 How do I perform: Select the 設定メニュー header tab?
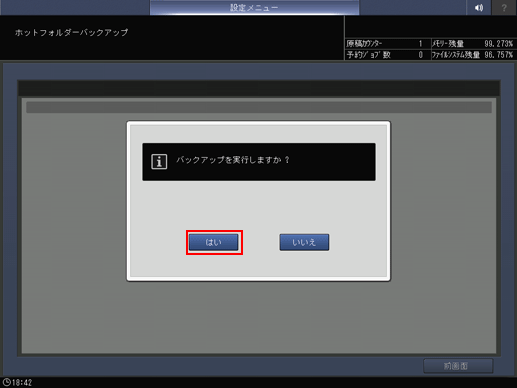(254, 7)
